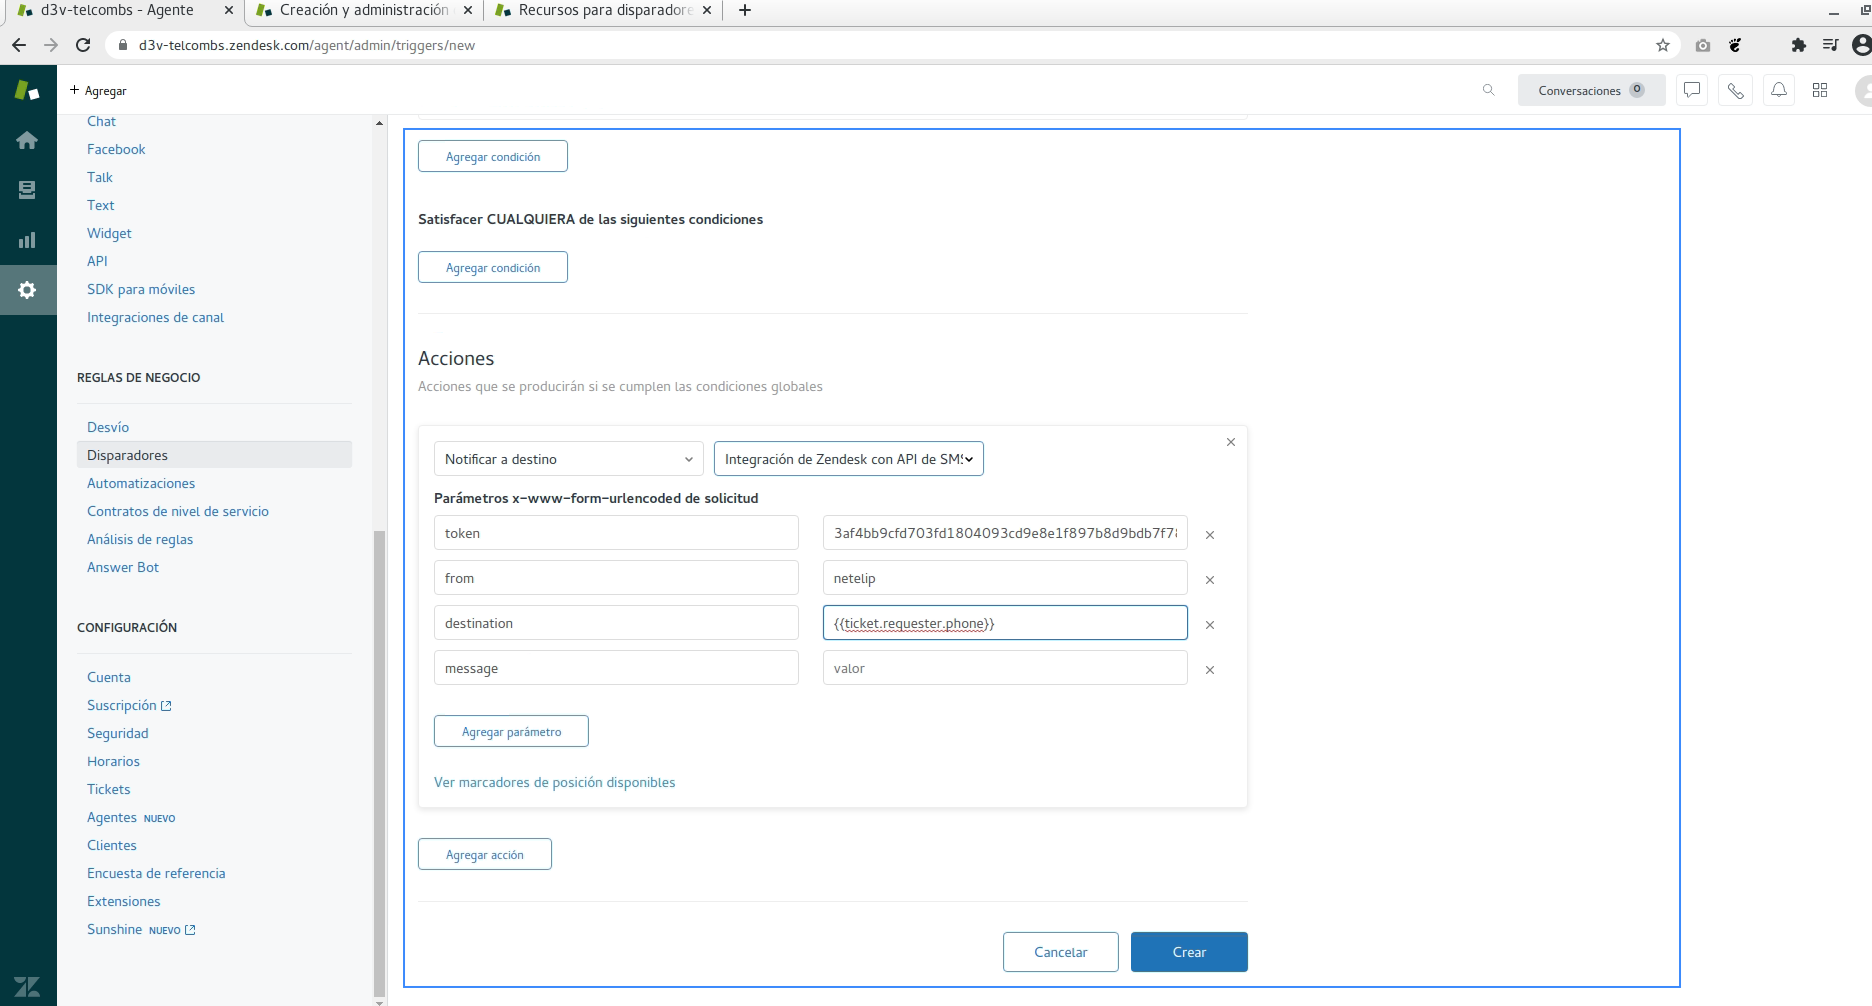Open the Home icon in left sidebar
This screenshot has height=1006, width=1872.
(x=27, y=141)
